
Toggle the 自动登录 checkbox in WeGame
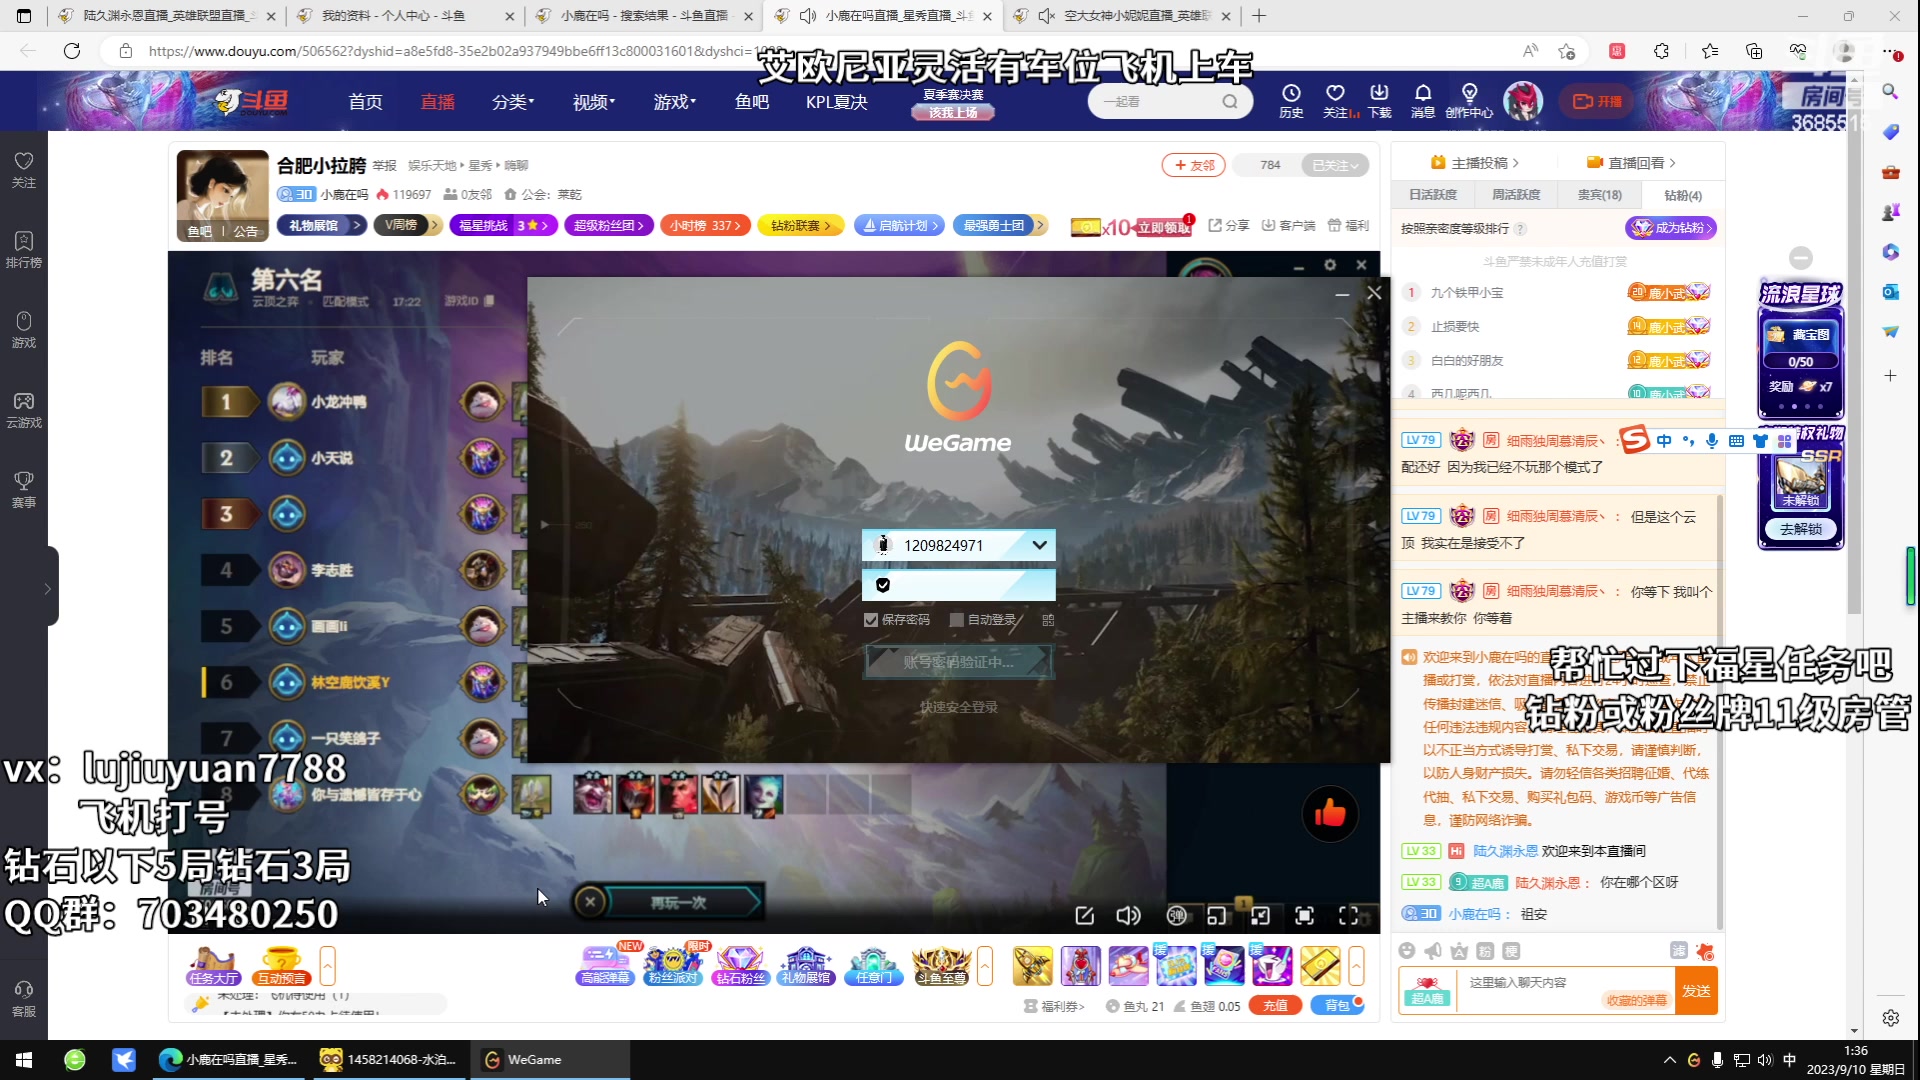956,620
